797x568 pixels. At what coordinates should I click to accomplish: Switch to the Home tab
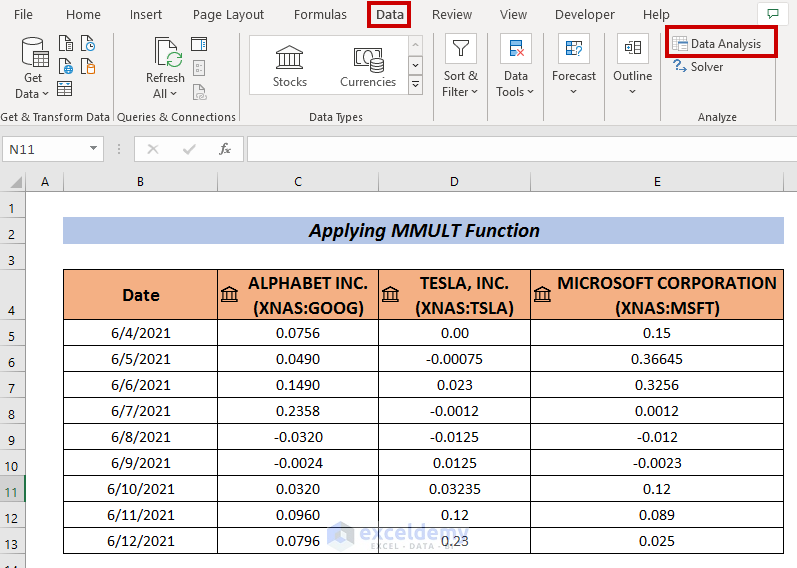click(83, 14)
